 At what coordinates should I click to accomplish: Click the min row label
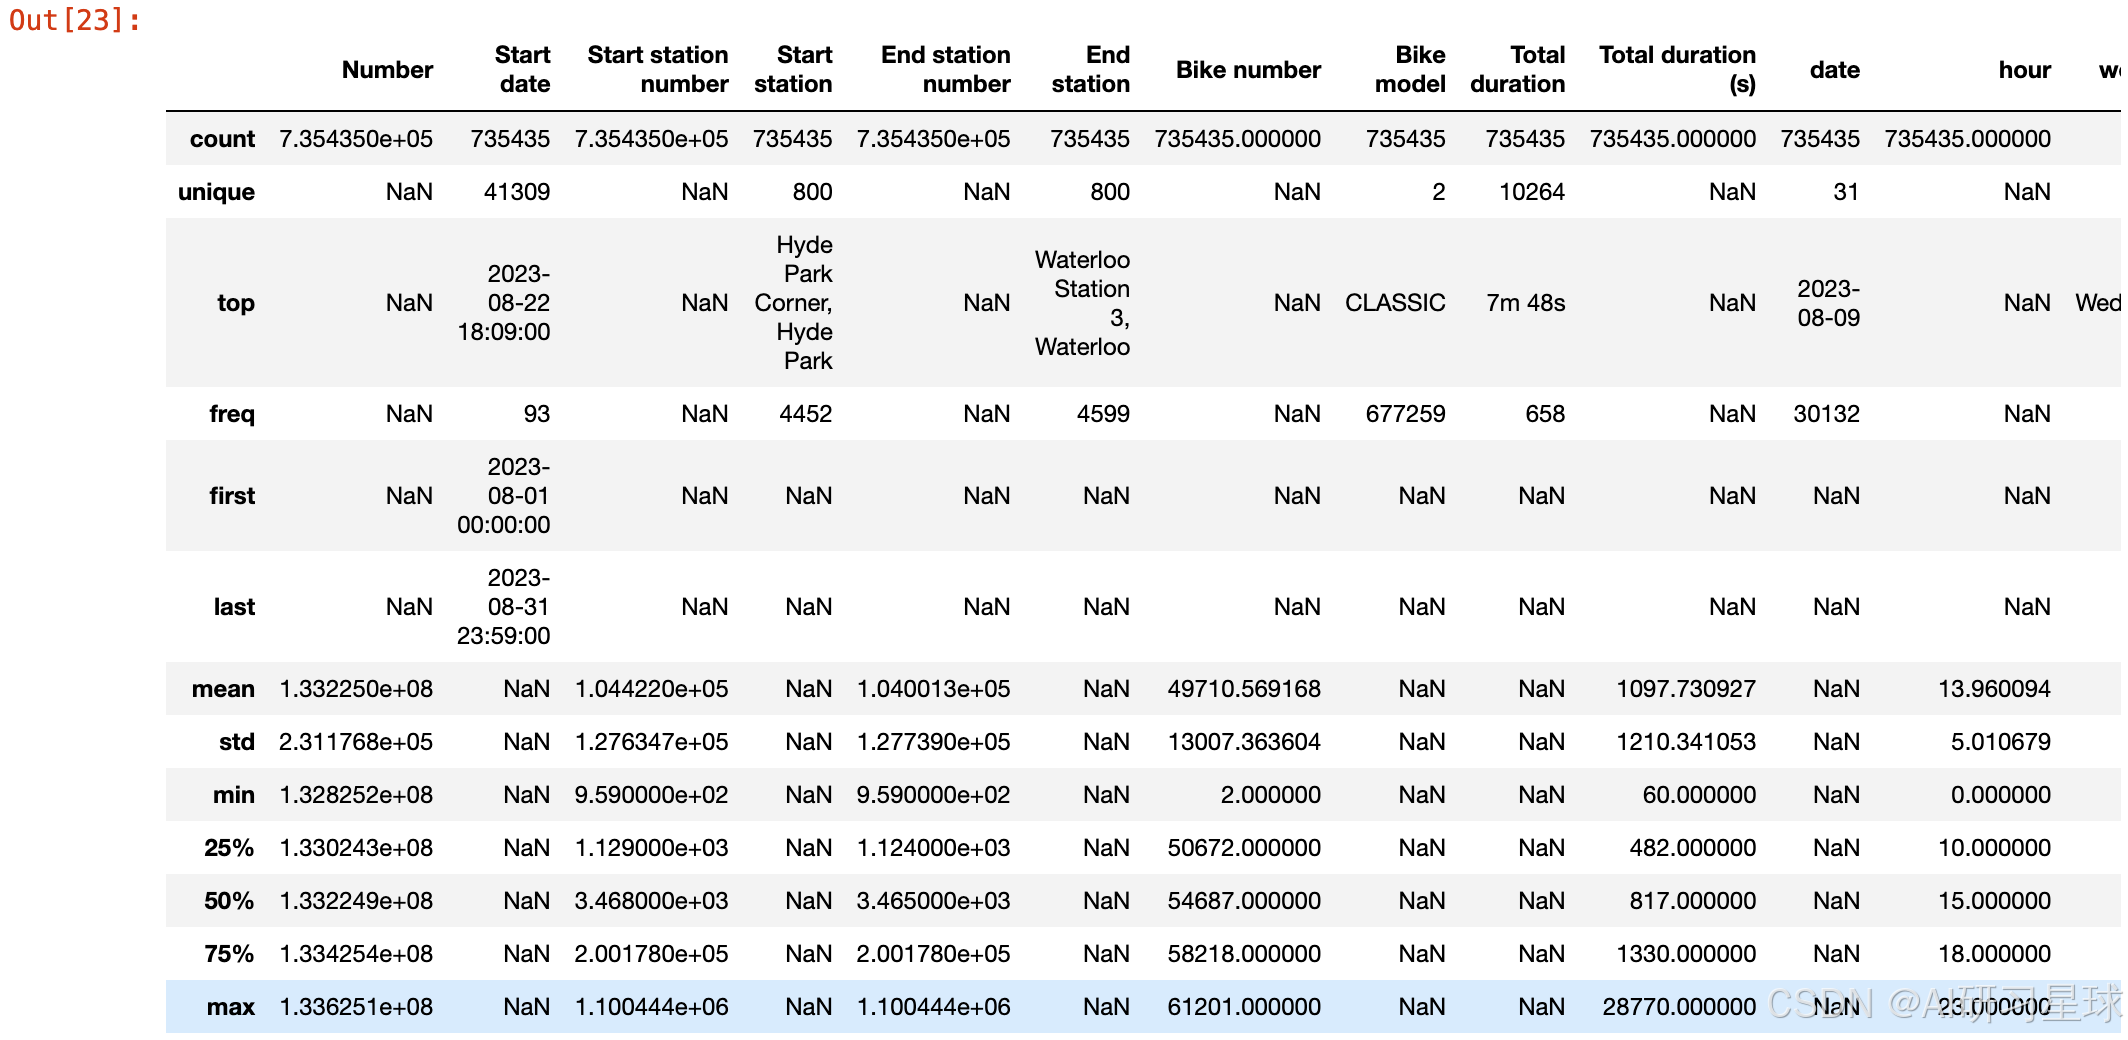tap(234, 795)
